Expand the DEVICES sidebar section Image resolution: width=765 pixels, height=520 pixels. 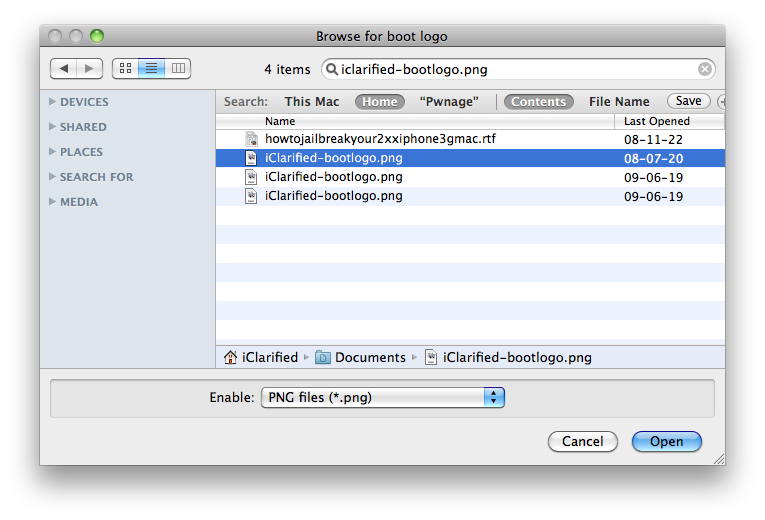[x=52, y=101]
